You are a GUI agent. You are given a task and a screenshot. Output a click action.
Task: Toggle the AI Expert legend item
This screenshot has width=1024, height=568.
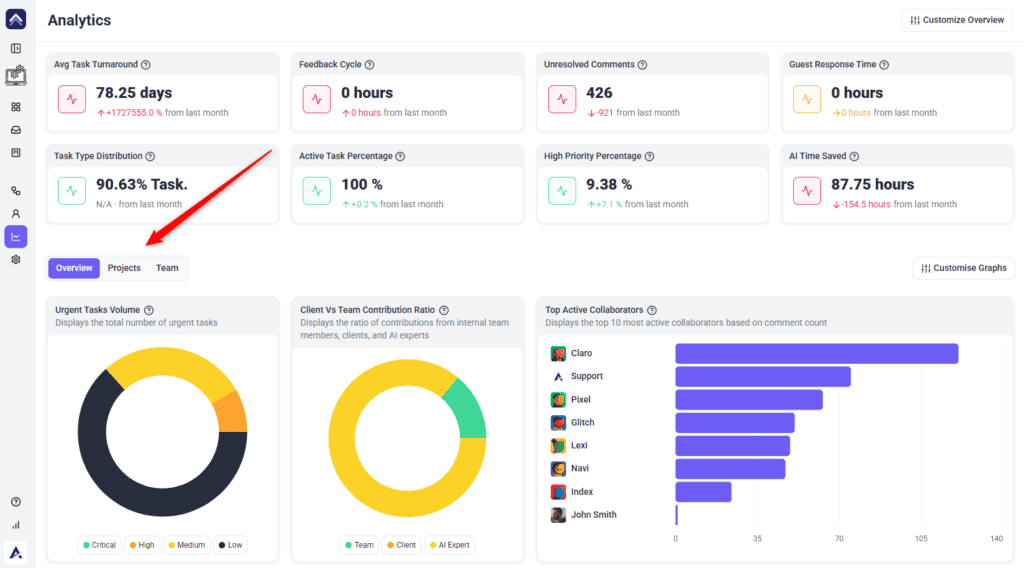(x=450, y=545)
